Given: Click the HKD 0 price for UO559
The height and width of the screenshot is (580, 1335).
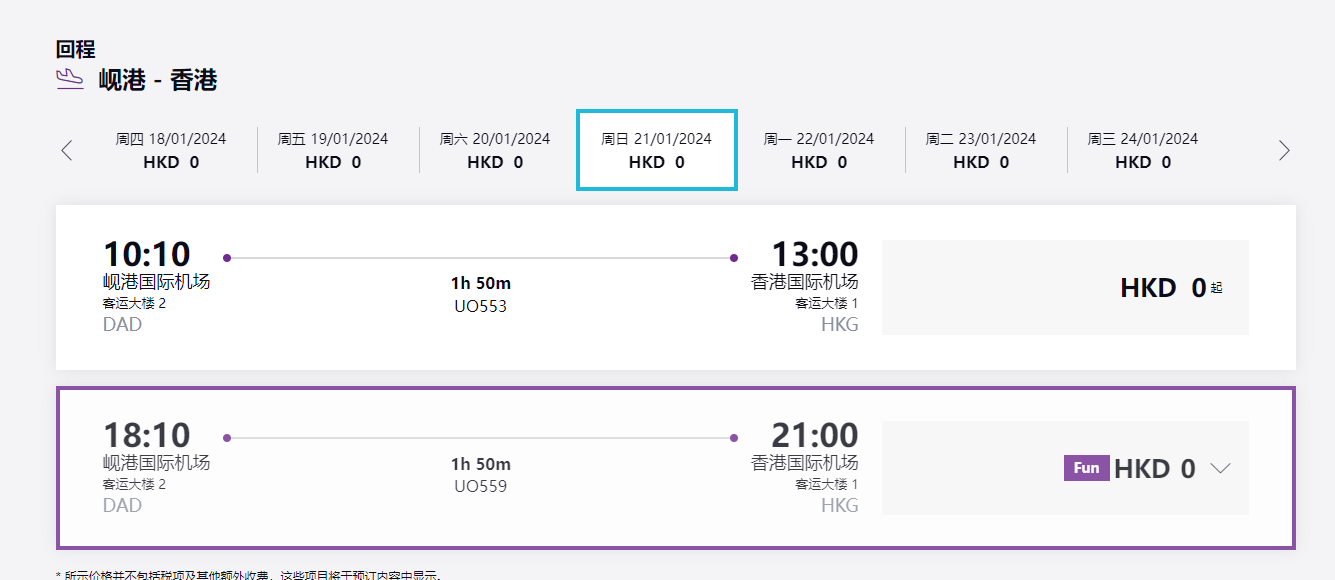Looking at the screenshot, I should pos(1155,468).
